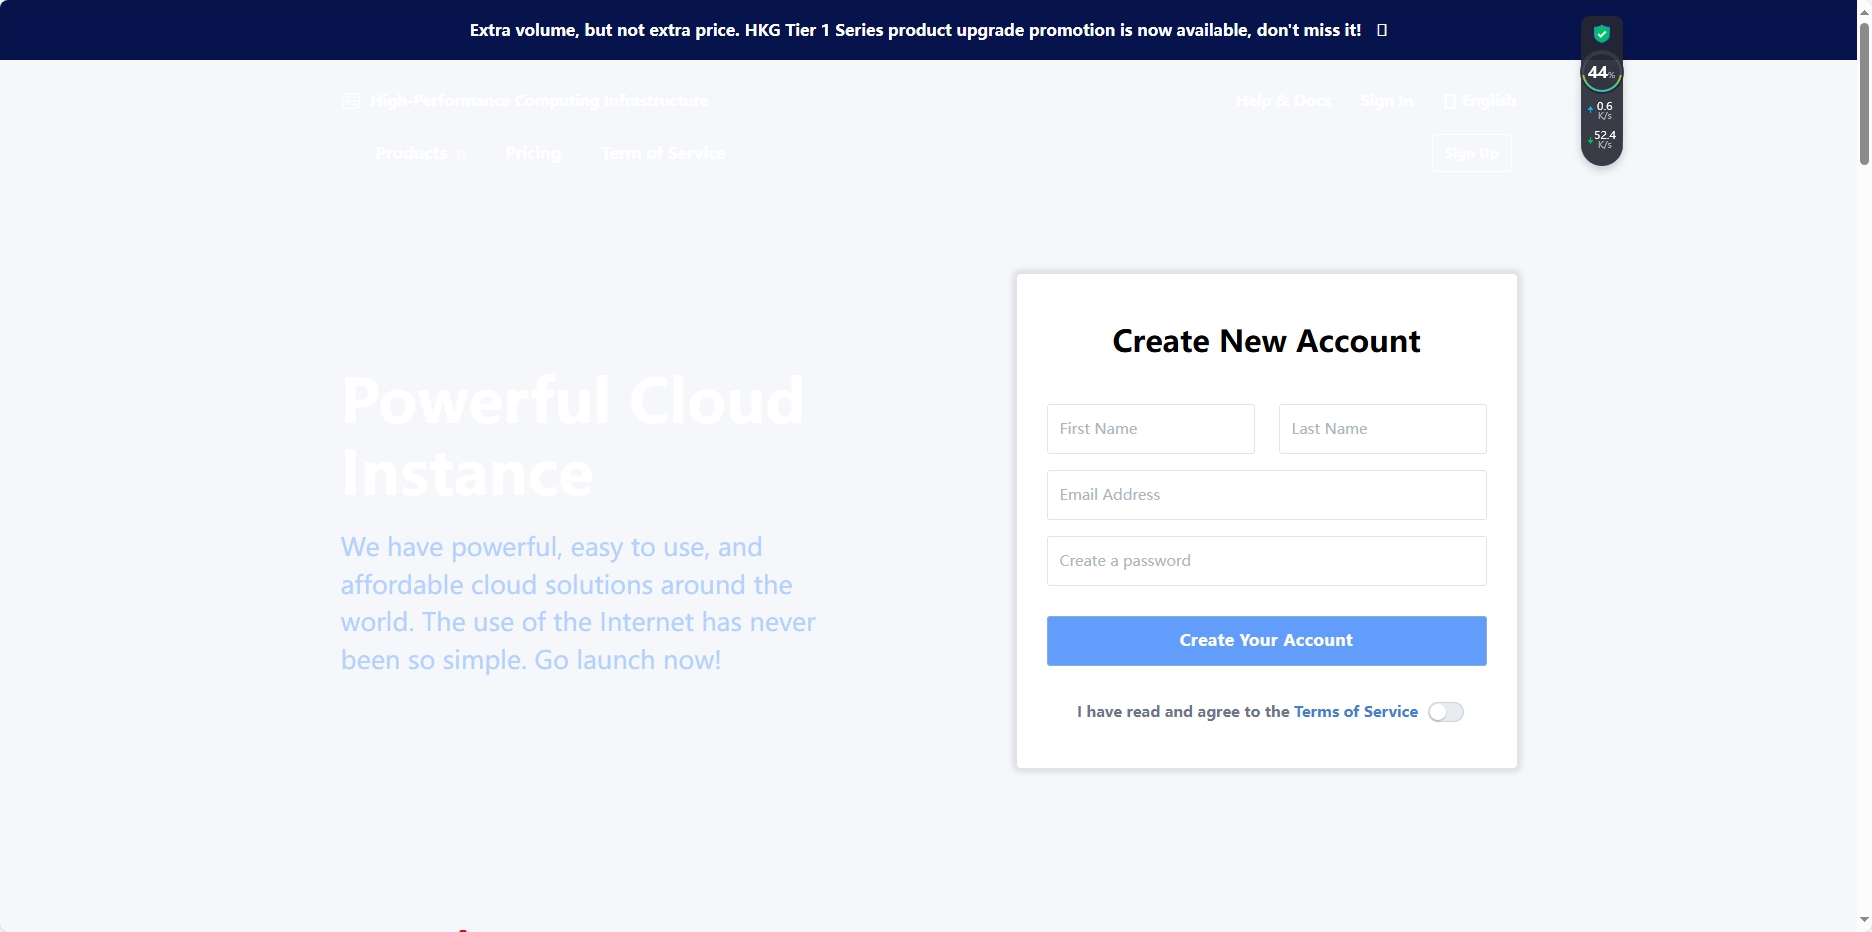
Task: Click the language icon next to English
Action: [x=1449, y=101]
